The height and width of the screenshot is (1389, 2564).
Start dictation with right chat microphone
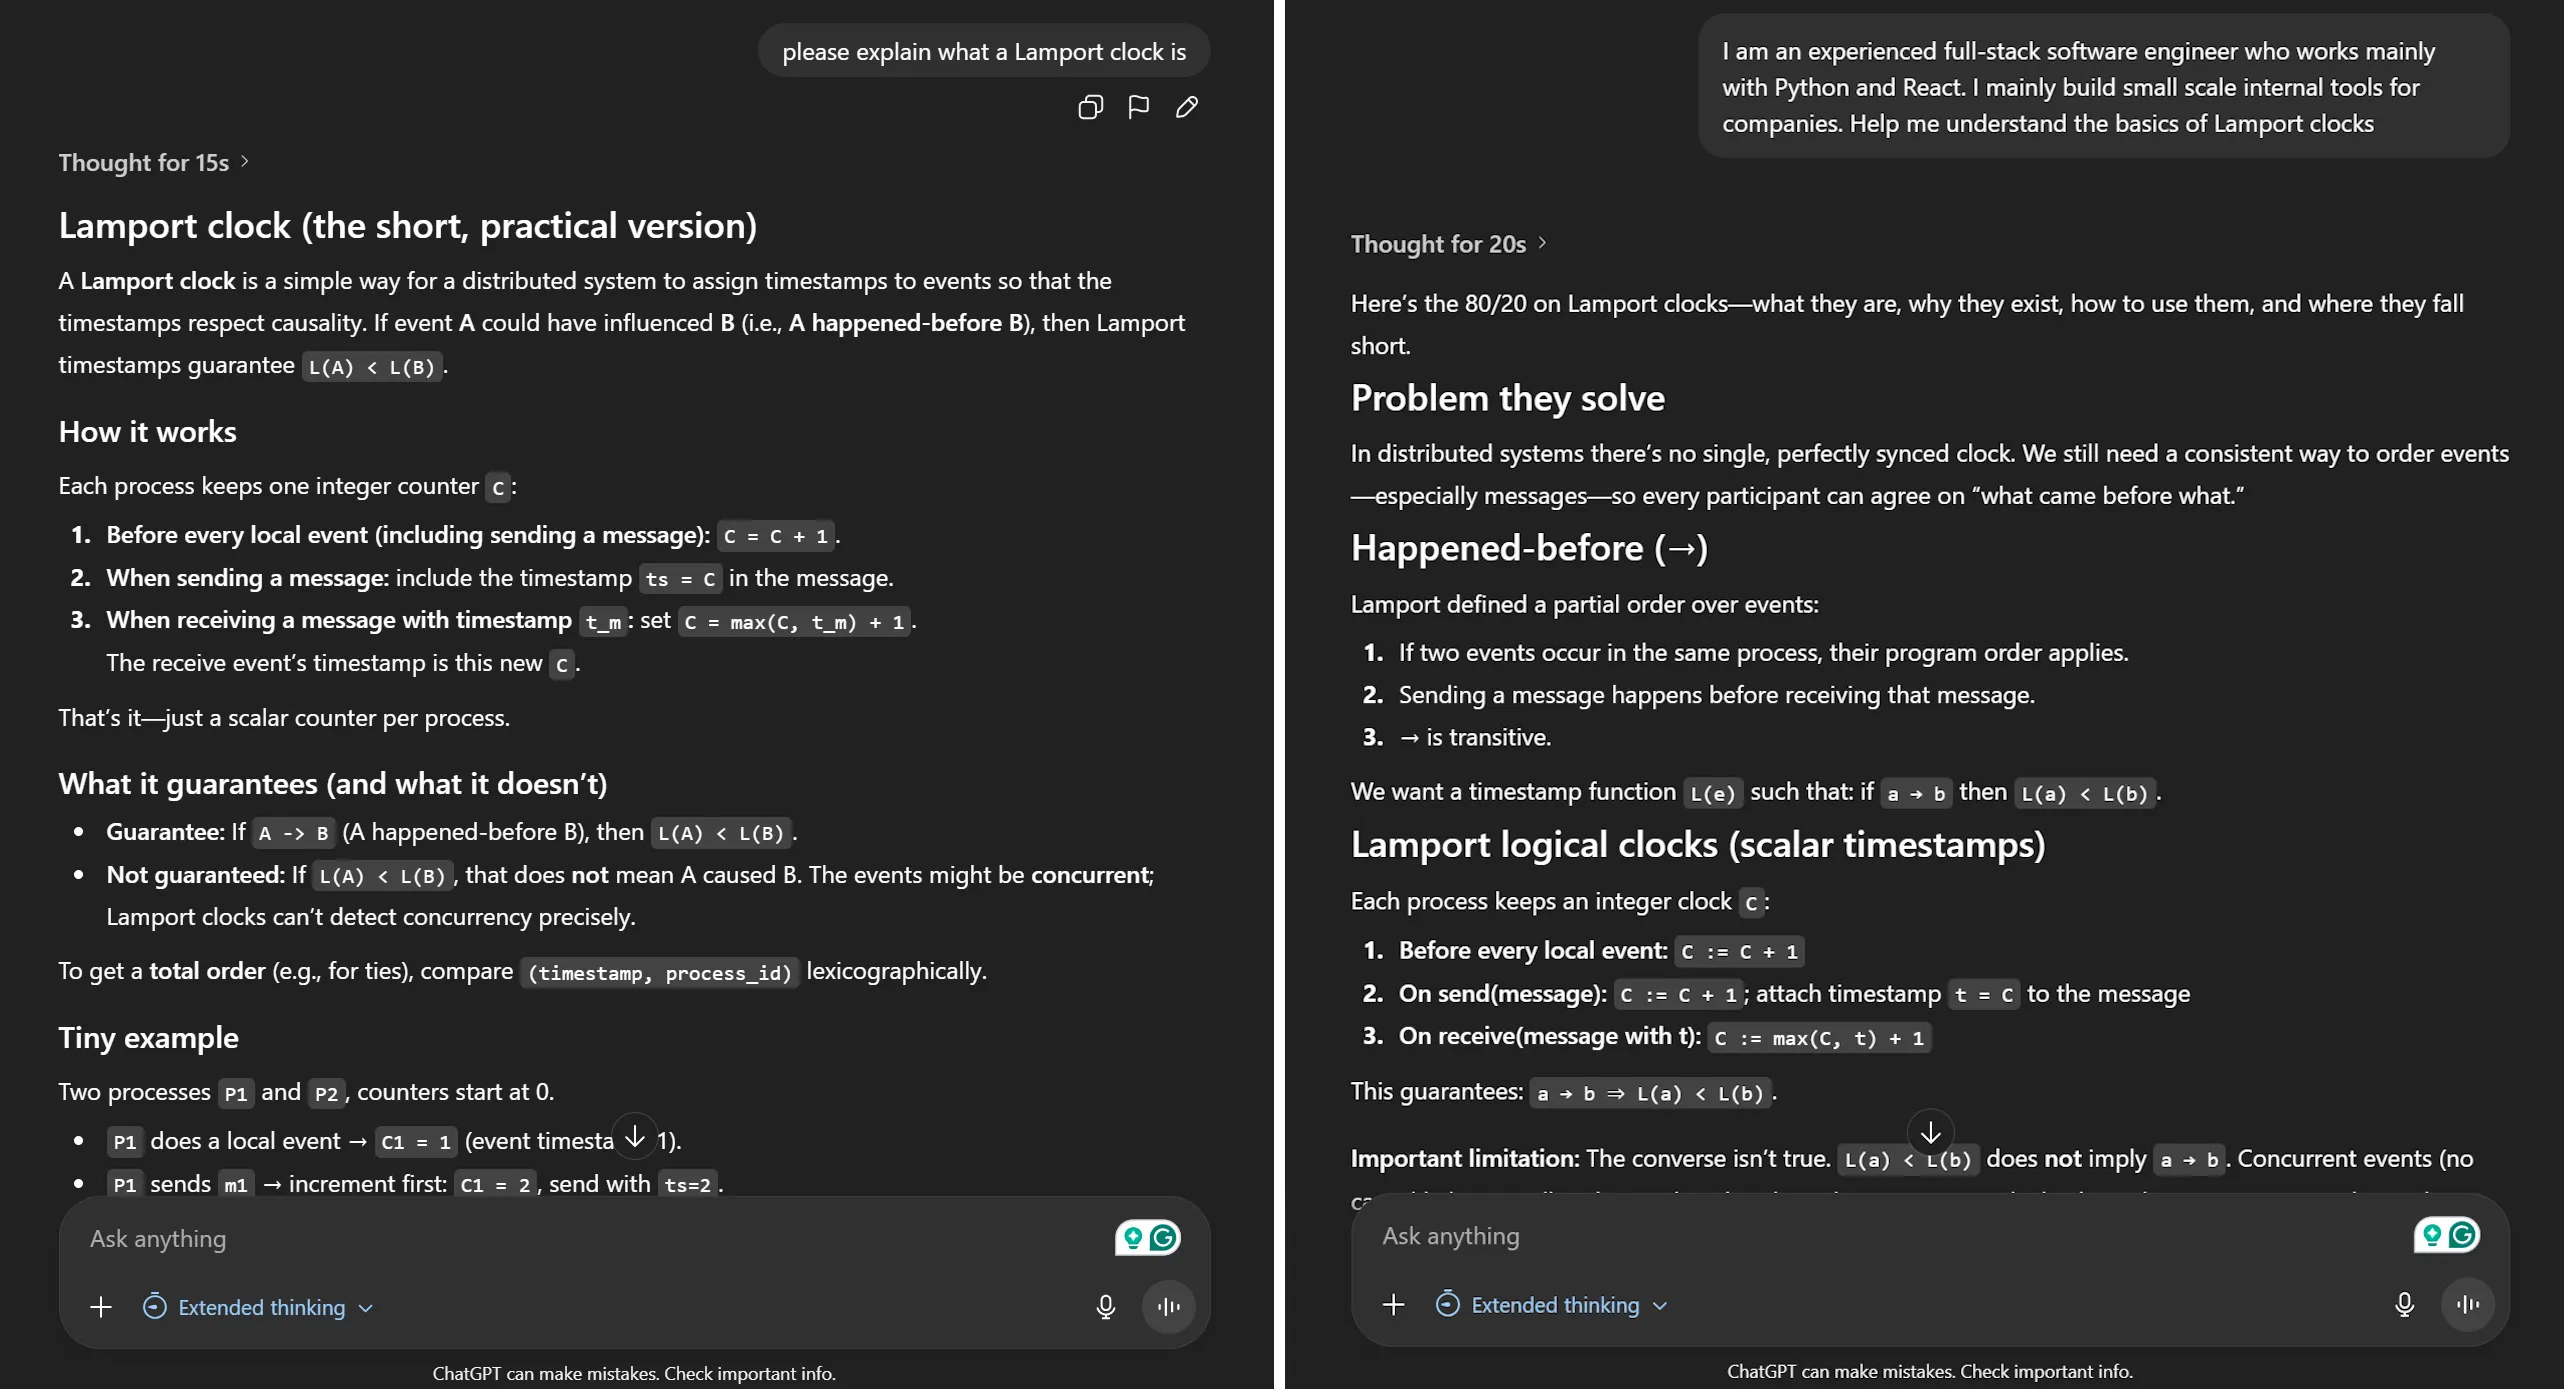pos(2404,1305)
